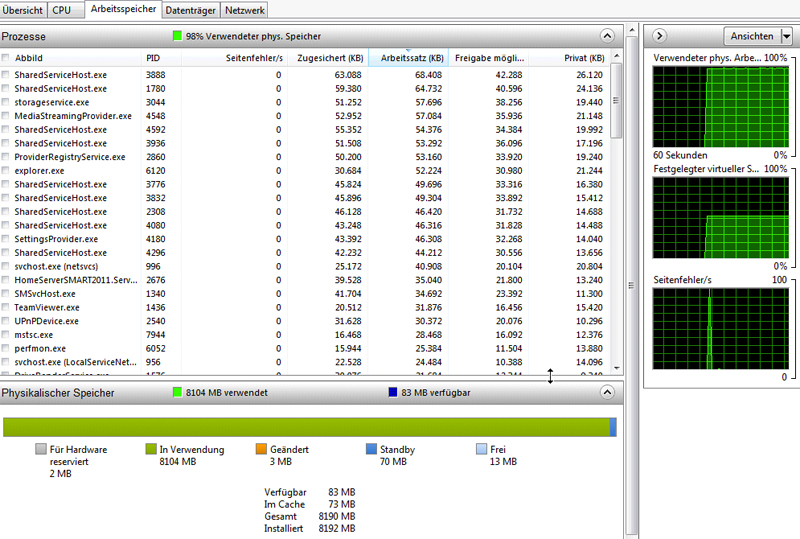Click the green used-memory indicator in Prozesse header
The height and width of the screenshot is (539, 800).
pos(178,36)
